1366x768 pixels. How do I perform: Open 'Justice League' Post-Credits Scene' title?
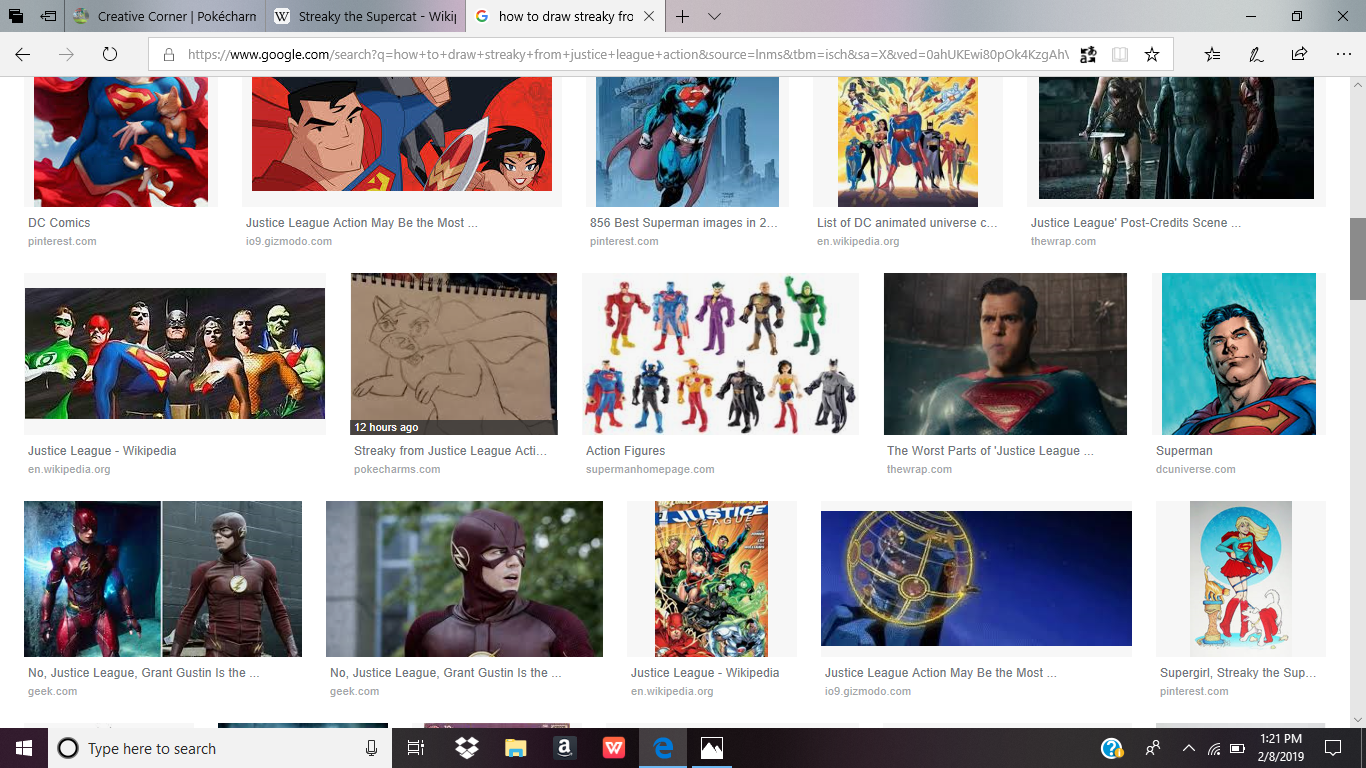click(x=1136, y=223)
